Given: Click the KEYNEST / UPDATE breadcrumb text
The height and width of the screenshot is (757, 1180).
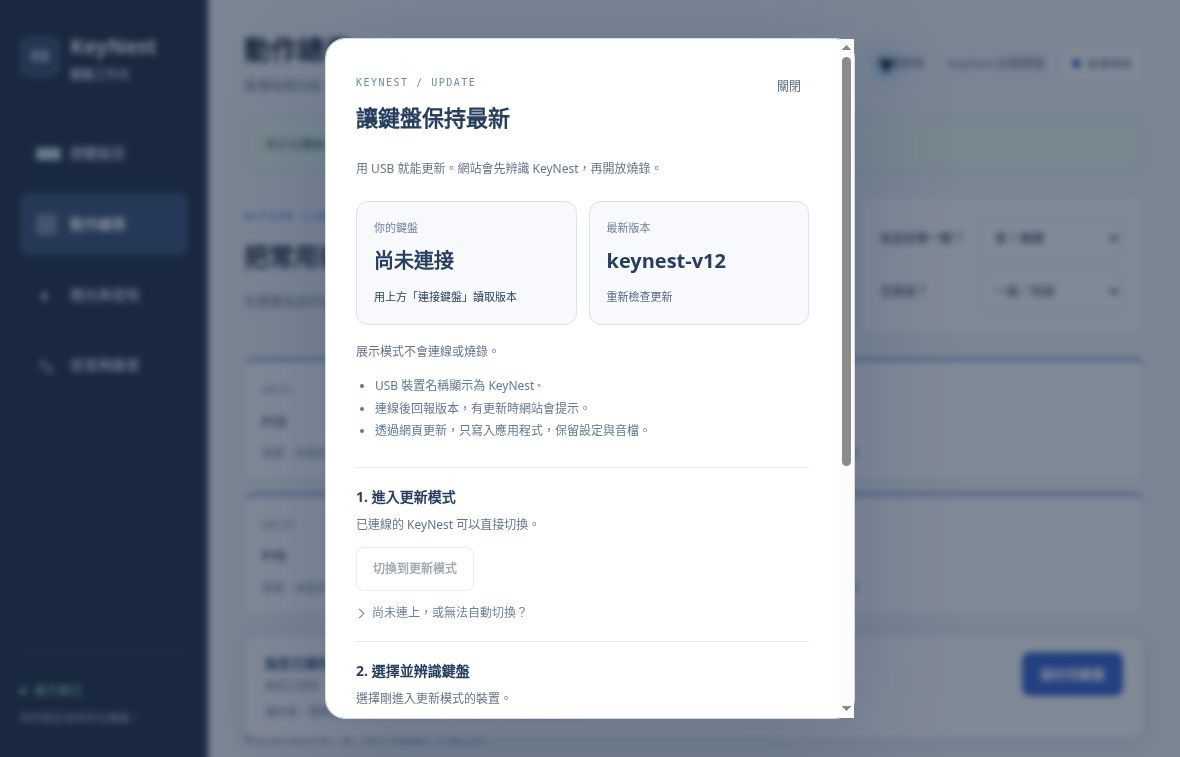Looking at the screenshot, I should click(415, 82).
